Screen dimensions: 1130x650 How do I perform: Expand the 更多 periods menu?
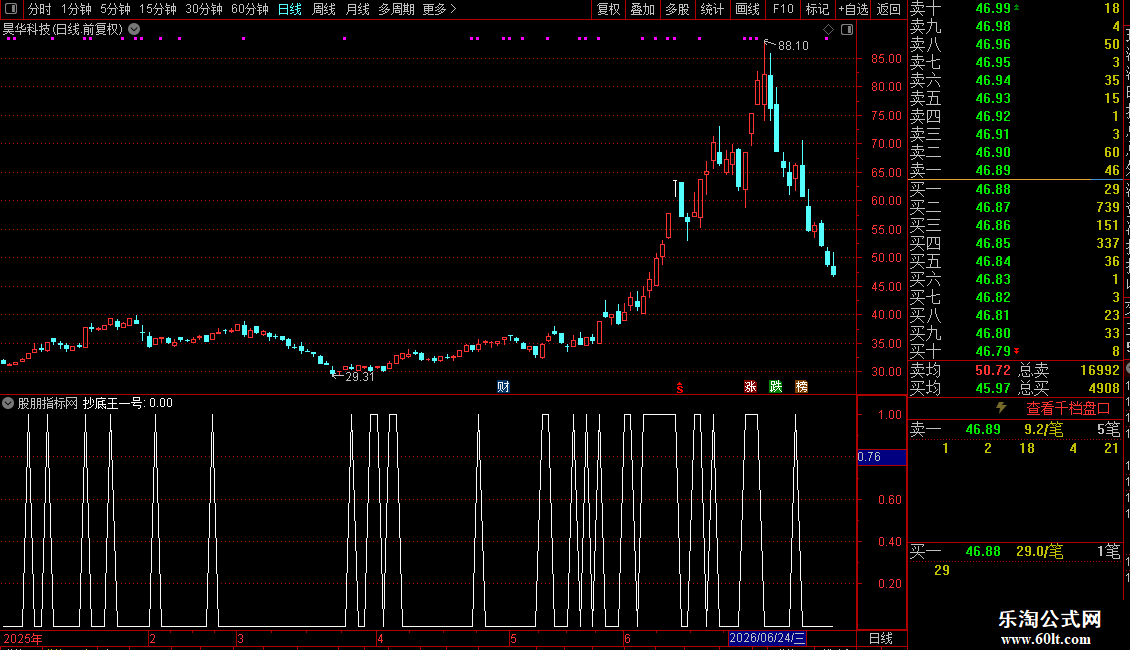(x=439, y=9)
